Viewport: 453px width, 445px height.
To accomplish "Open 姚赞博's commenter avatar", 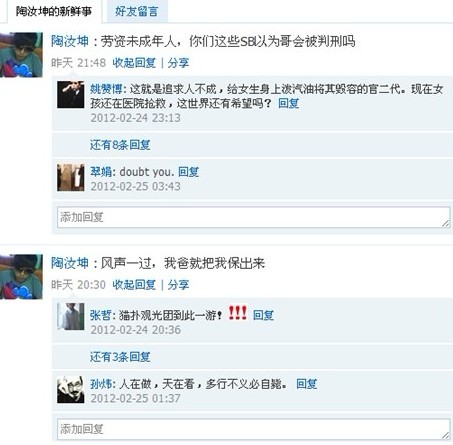I will coord(70,95).
